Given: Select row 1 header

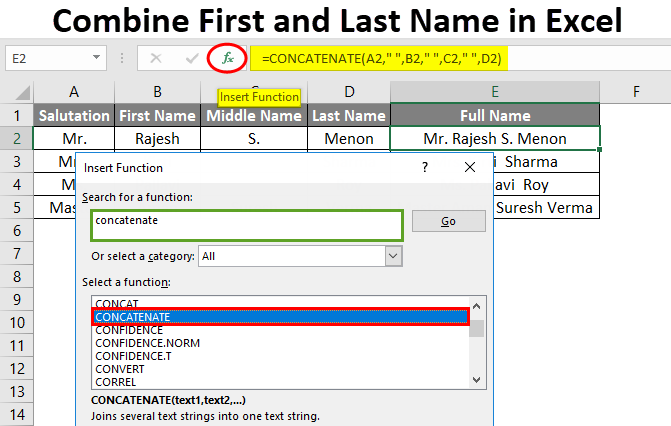Looking at the screenshot, I should click(x=17, y=116).
